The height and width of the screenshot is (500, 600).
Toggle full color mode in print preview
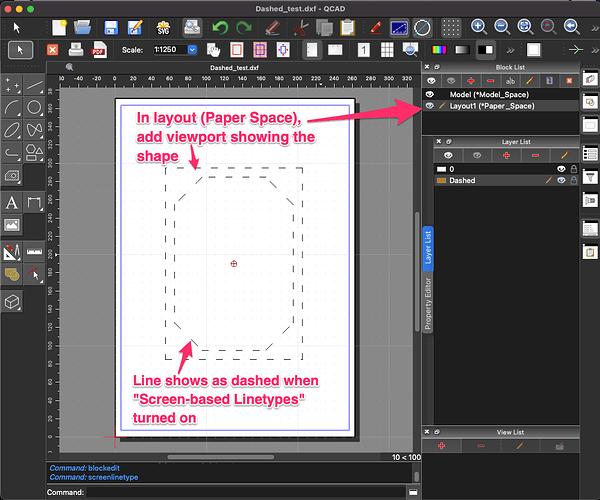tap(439, 50)
